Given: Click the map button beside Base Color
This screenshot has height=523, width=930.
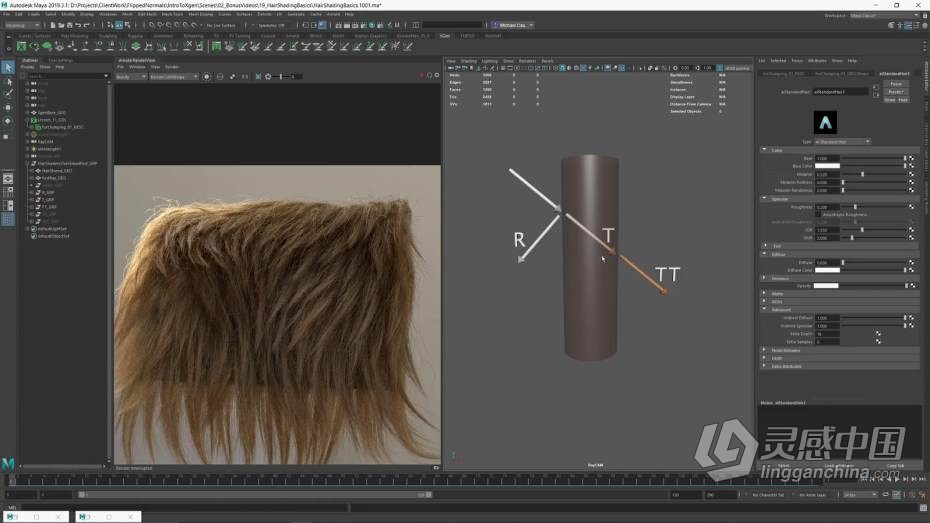Looking at the screenshot, I should (x=912, y=166).
